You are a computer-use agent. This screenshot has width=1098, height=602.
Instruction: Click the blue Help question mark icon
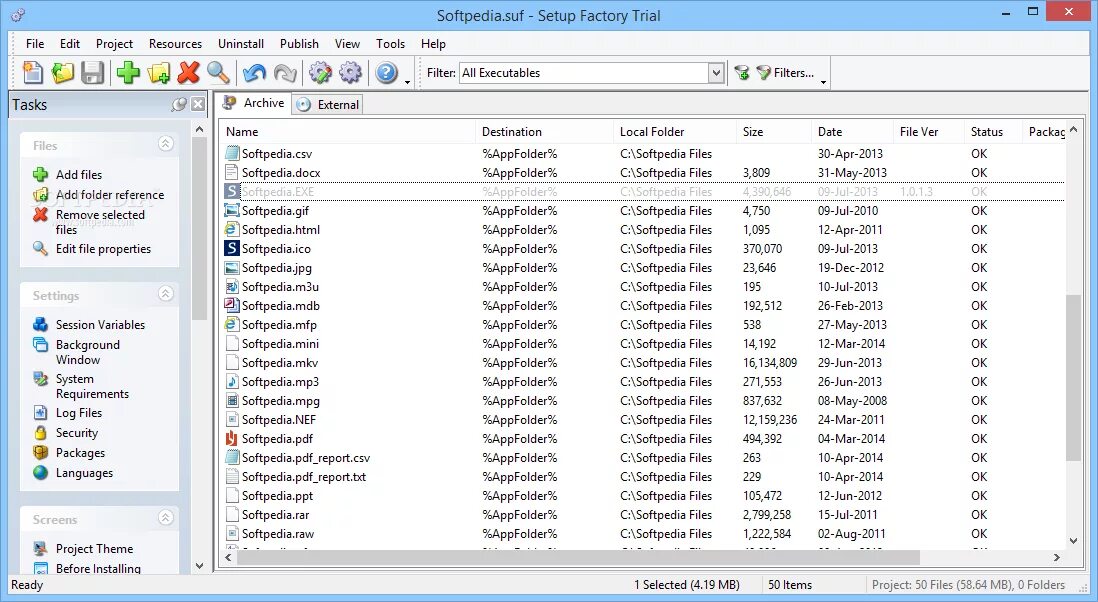click(387, 73)
